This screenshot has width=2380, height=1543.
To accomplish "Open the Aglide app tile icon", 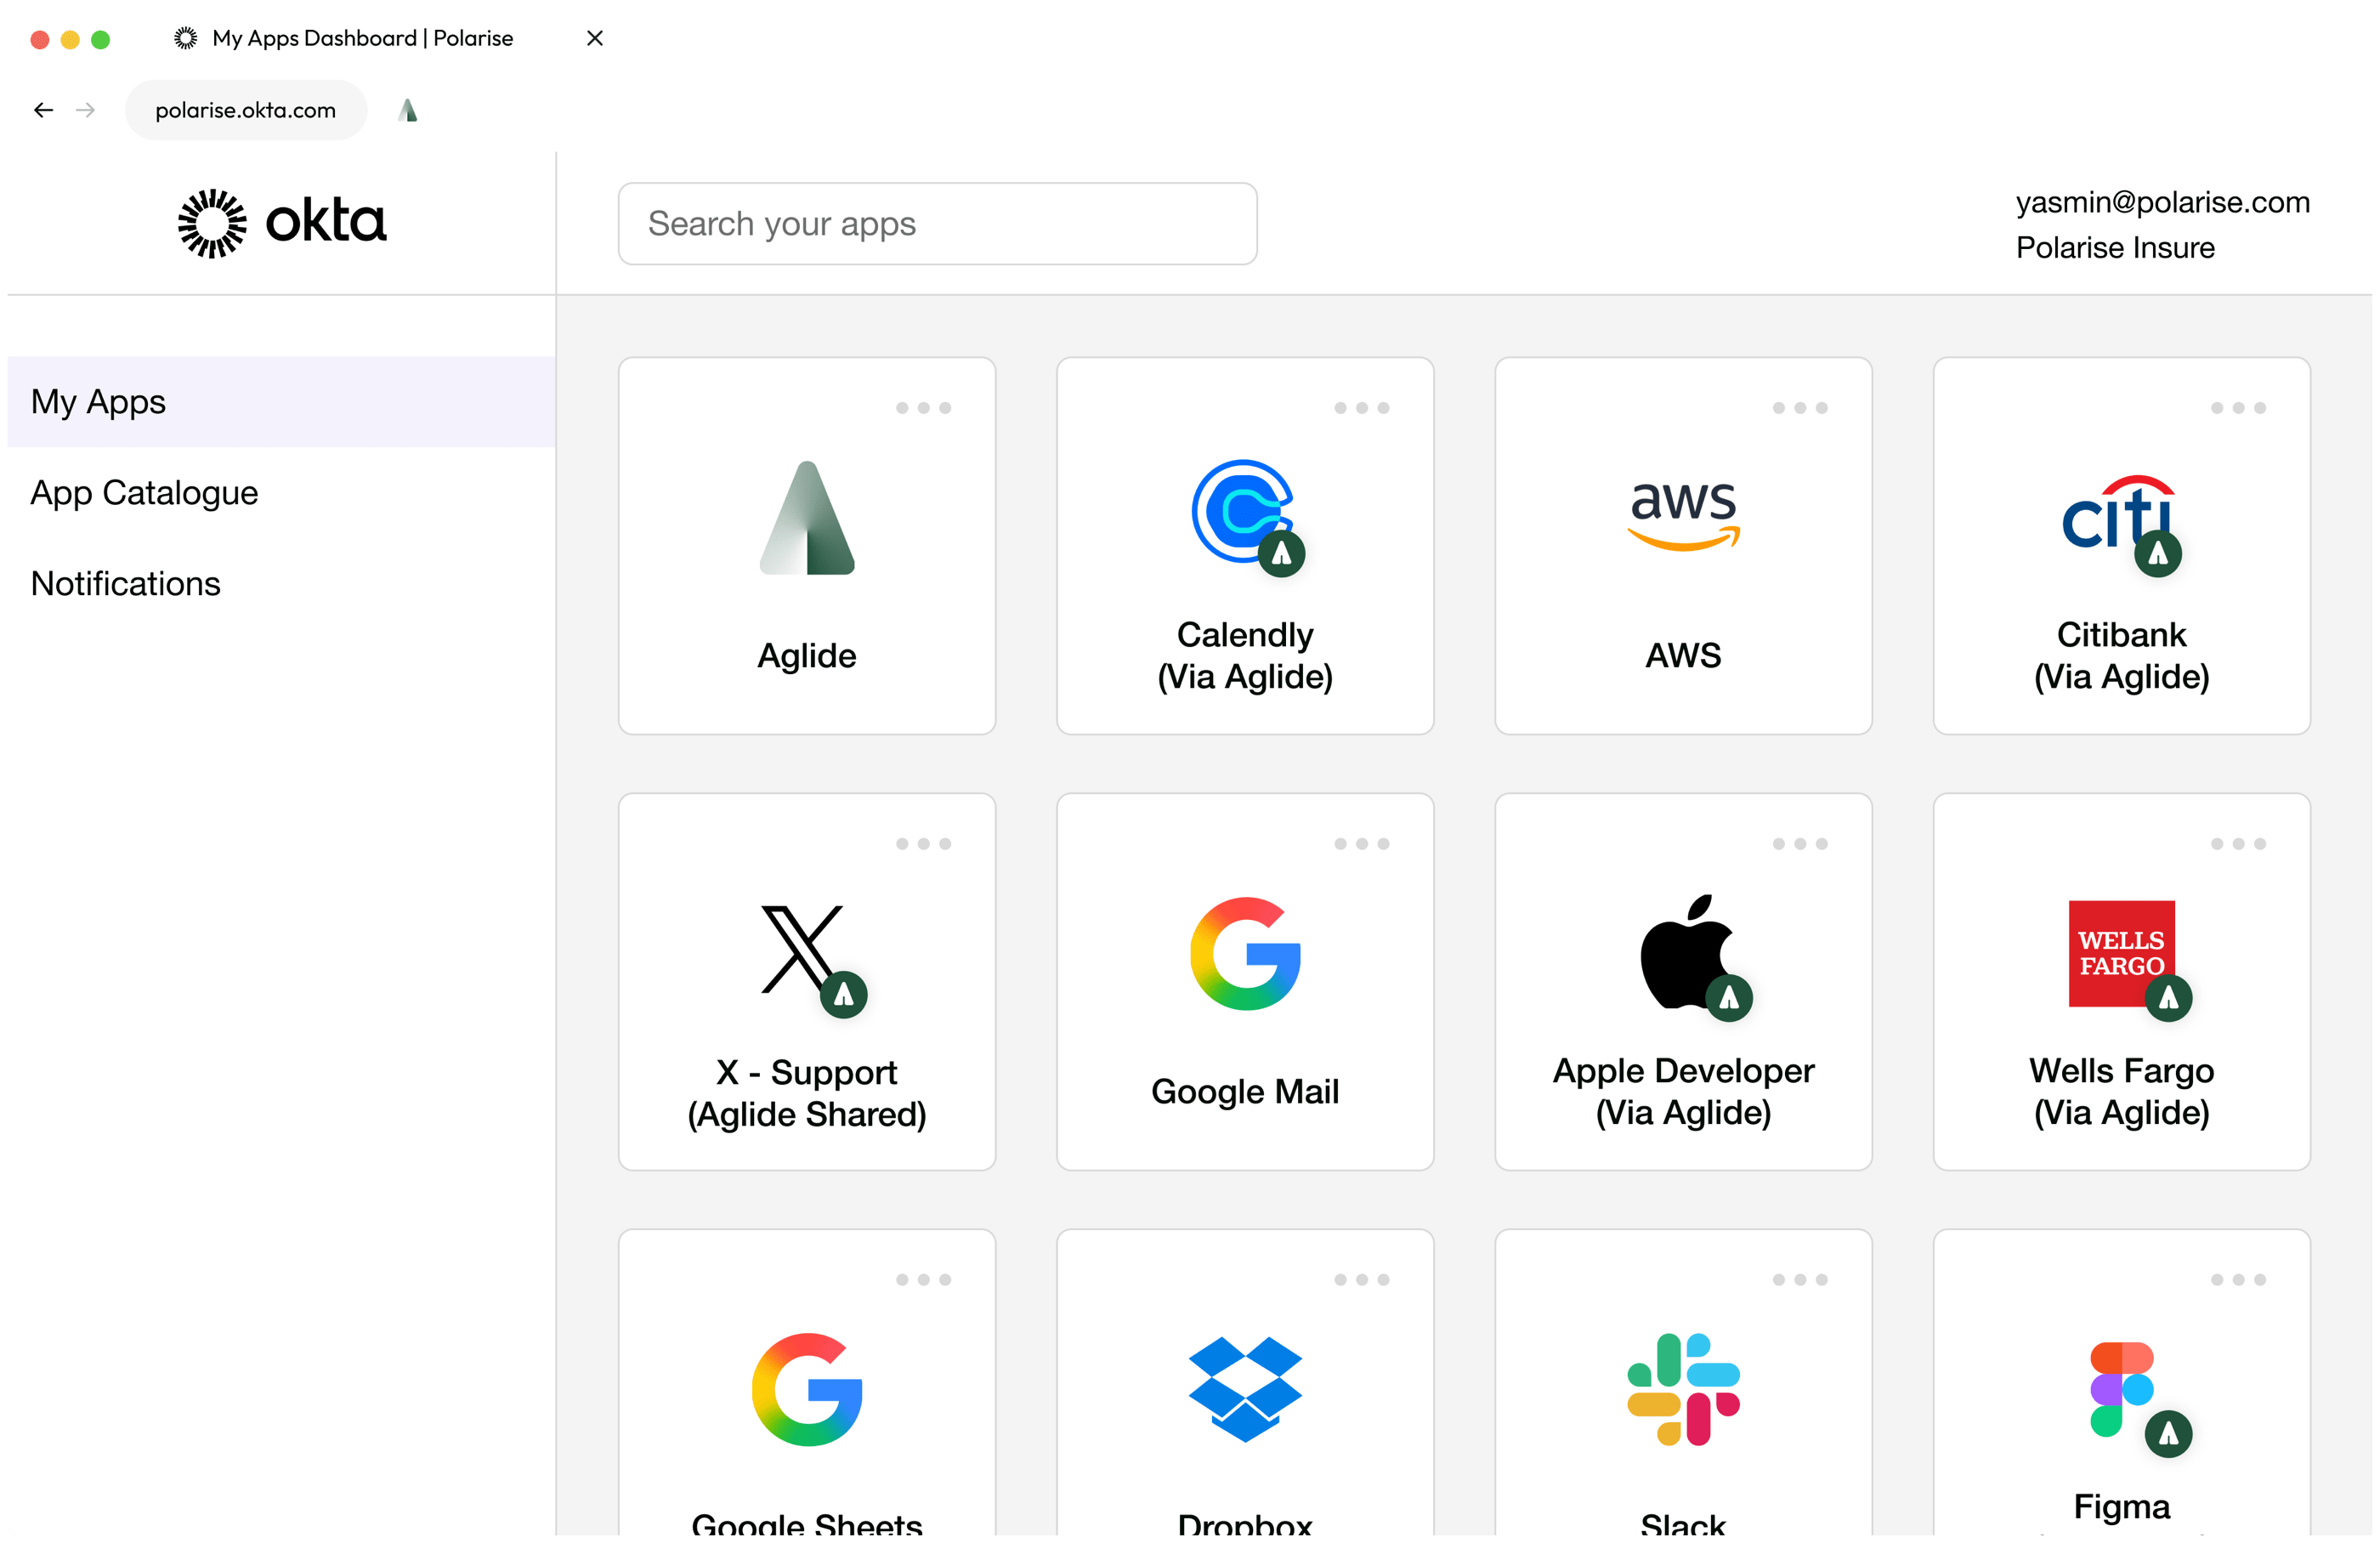I will (x=806, y=517).
